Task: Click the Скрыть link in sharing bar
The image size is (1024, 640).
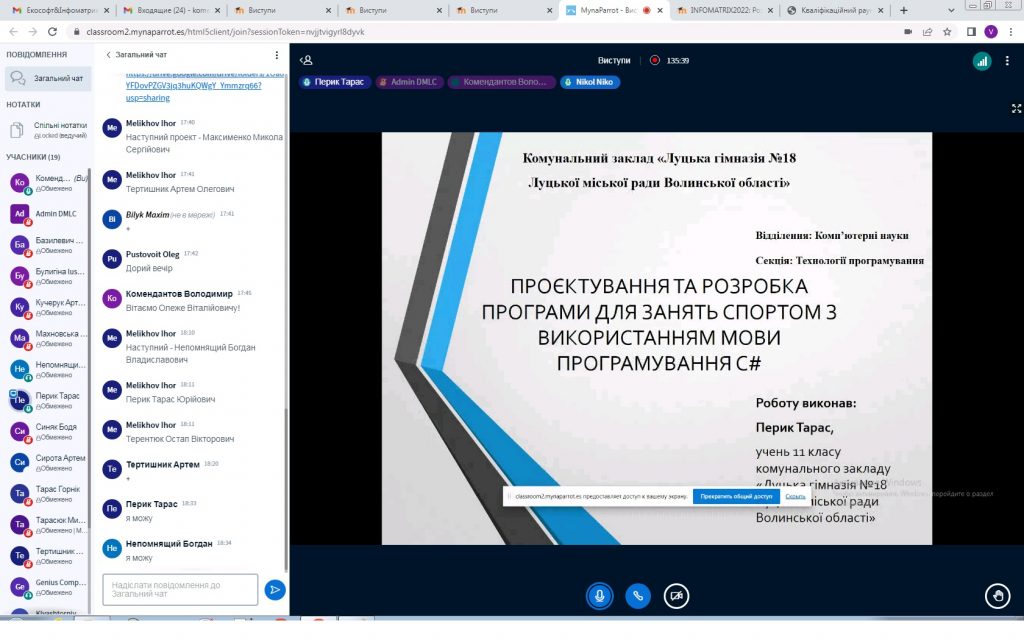Action: [x=795, y=496]
